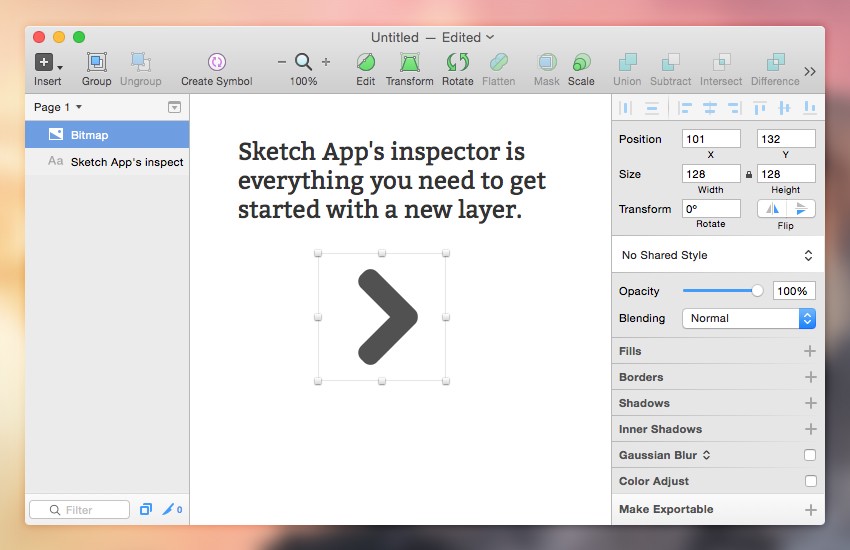Open the Blending mode dropdown
This screenshot has height=550, width=850.
[748, 318]
